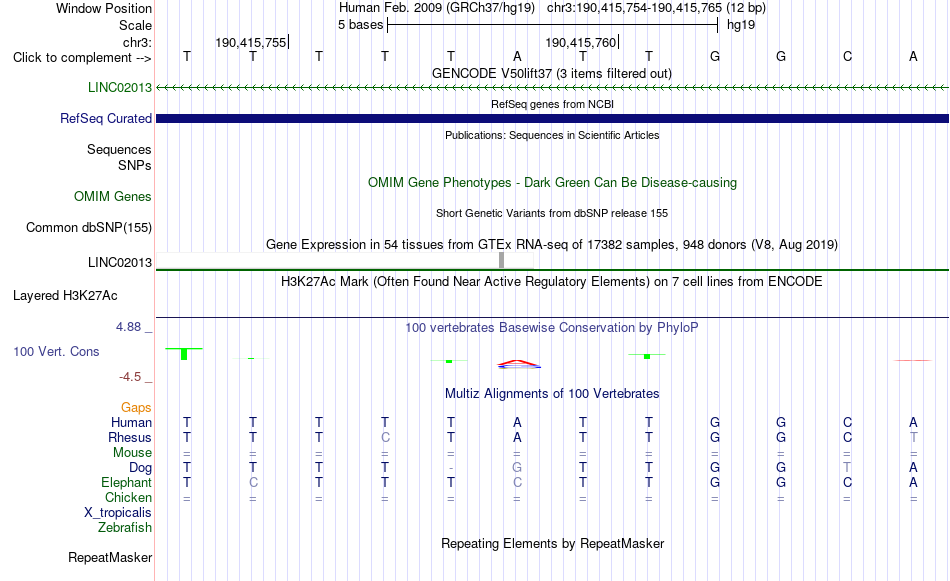This screenshot has height=581, width=950.
Task: Open 'RefSeq genes from NCBI' track title
Action: coord(552,104)
